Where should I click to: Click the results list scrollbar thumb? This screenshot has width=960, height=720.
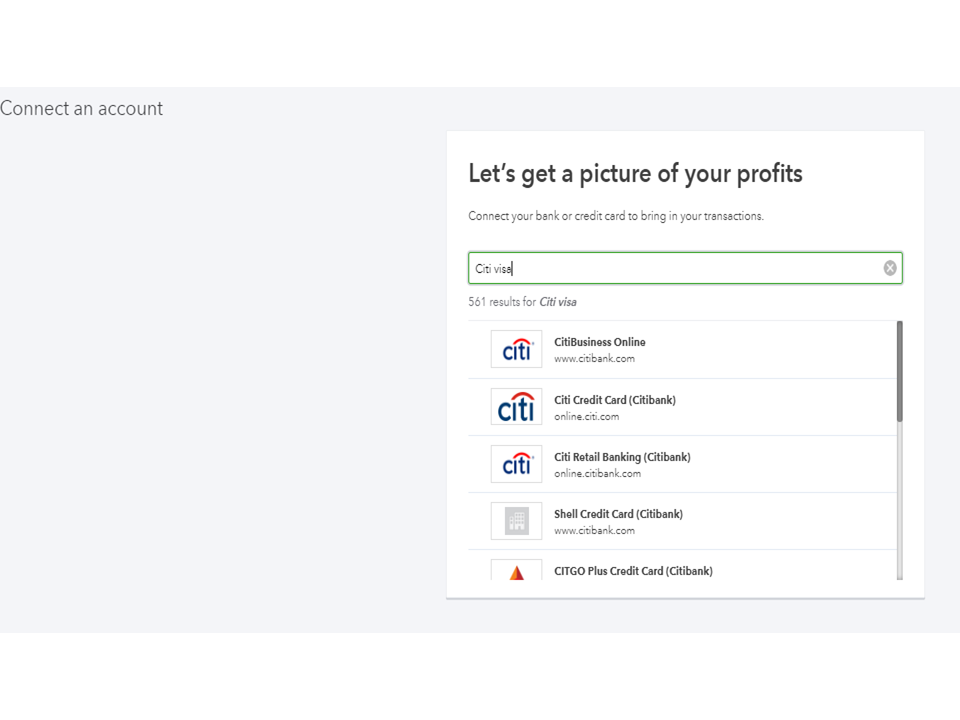(x=900, y=370)
